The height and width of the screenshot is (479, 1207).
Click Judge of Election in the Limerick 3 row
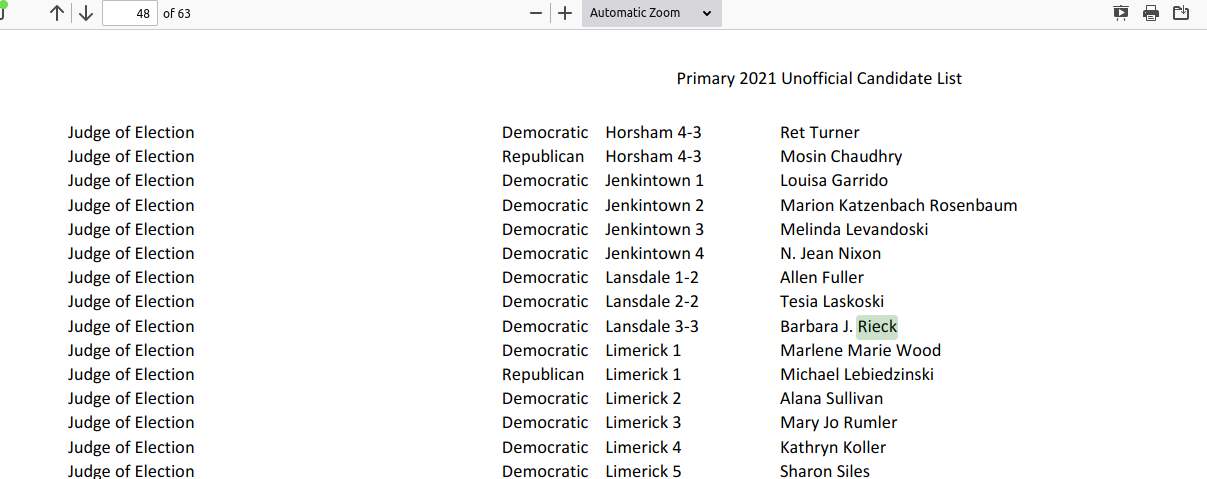click(131, 423)
